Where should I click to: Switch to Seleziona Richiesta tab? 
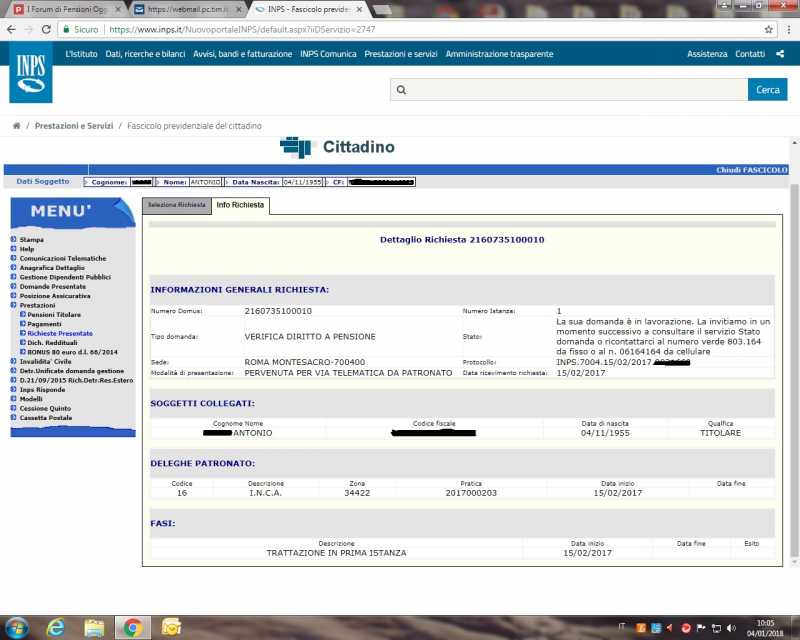[x=177, y=205]
